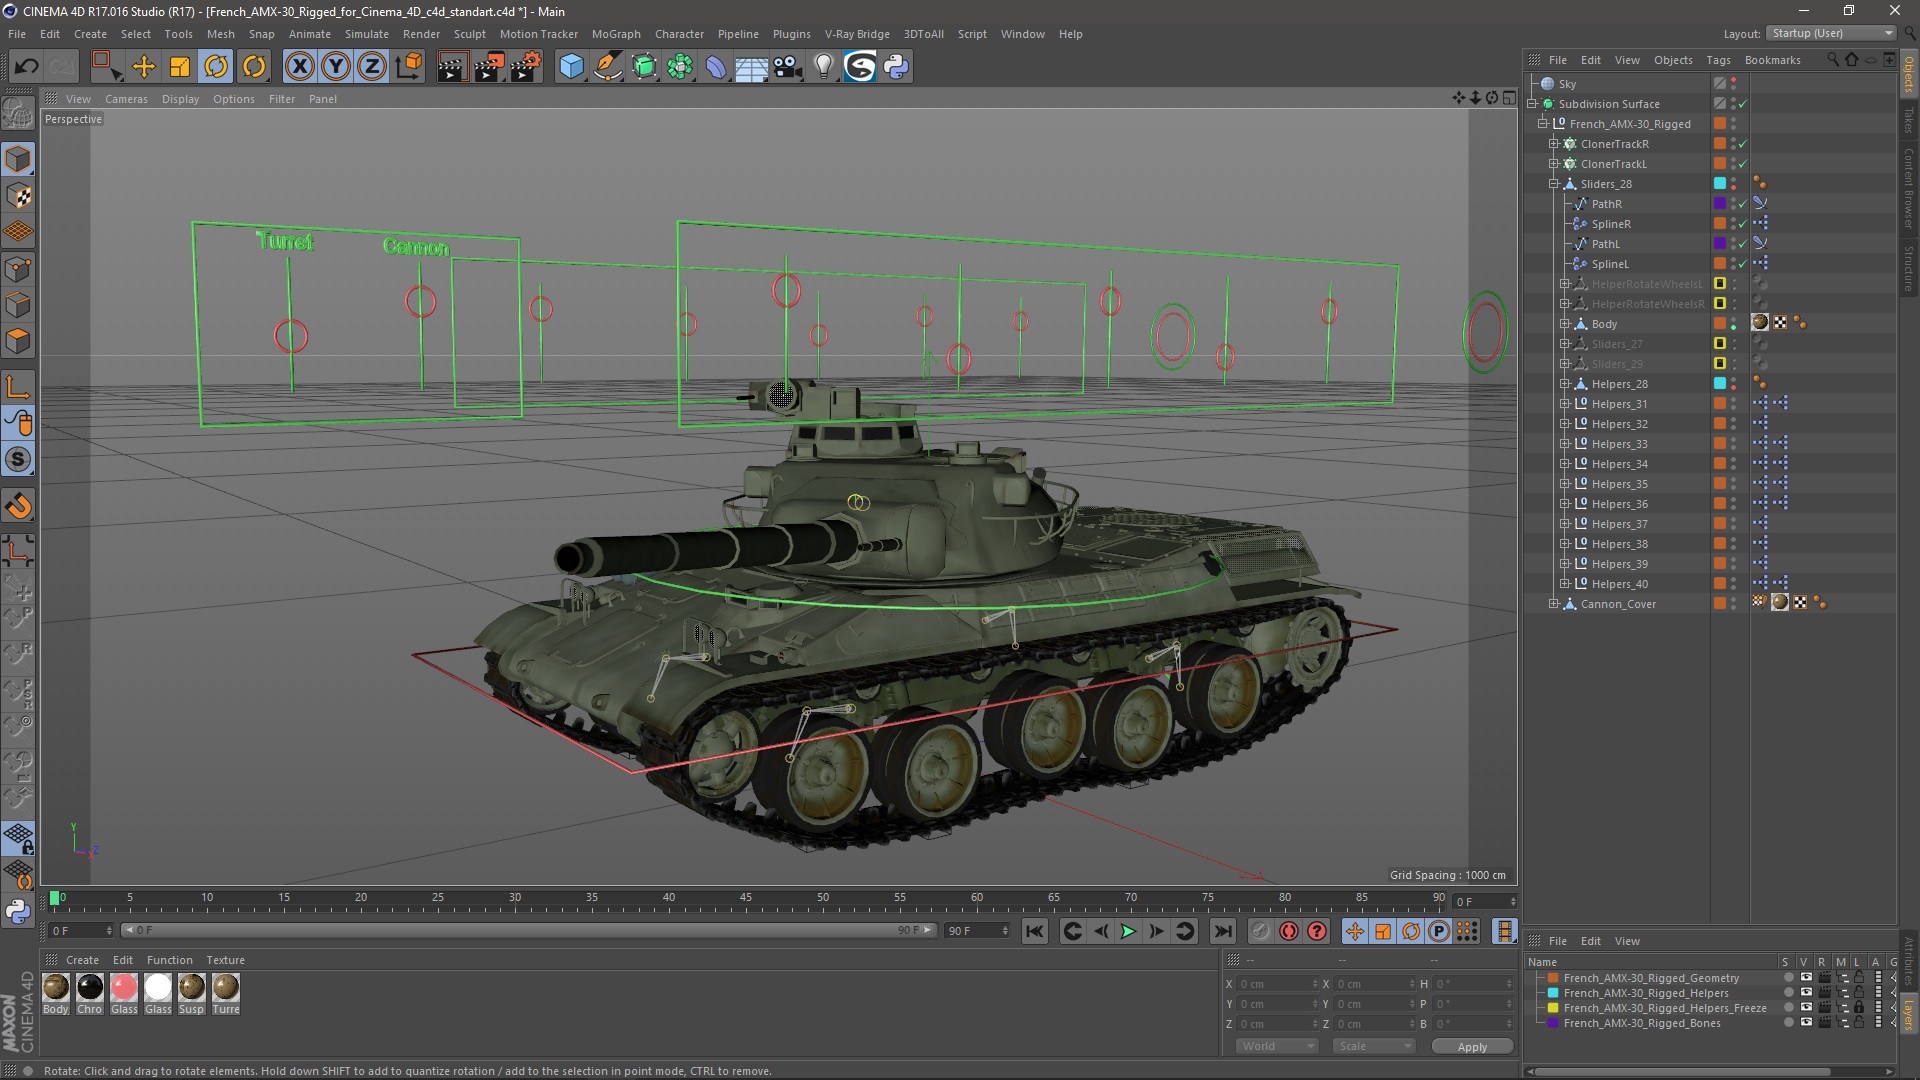
Task: Toggle visibility eye of Bones layer
Action: pos(1806,1023)
